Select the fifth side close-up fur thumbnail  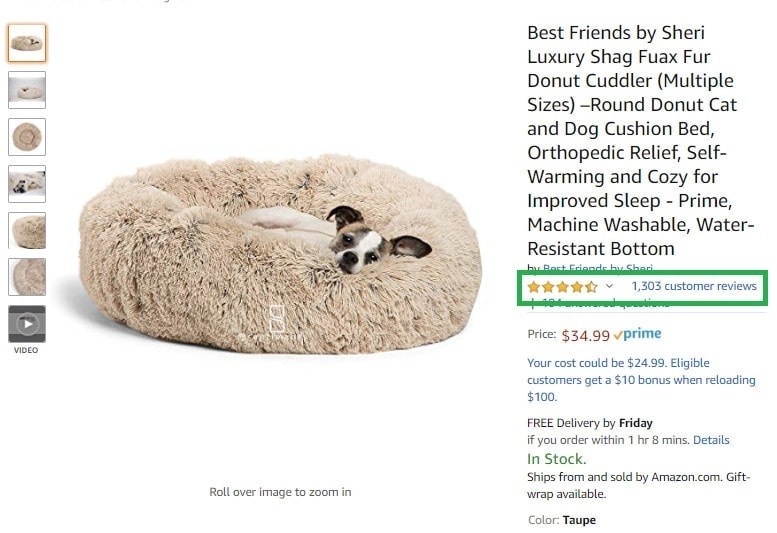(x=27, y=231)
